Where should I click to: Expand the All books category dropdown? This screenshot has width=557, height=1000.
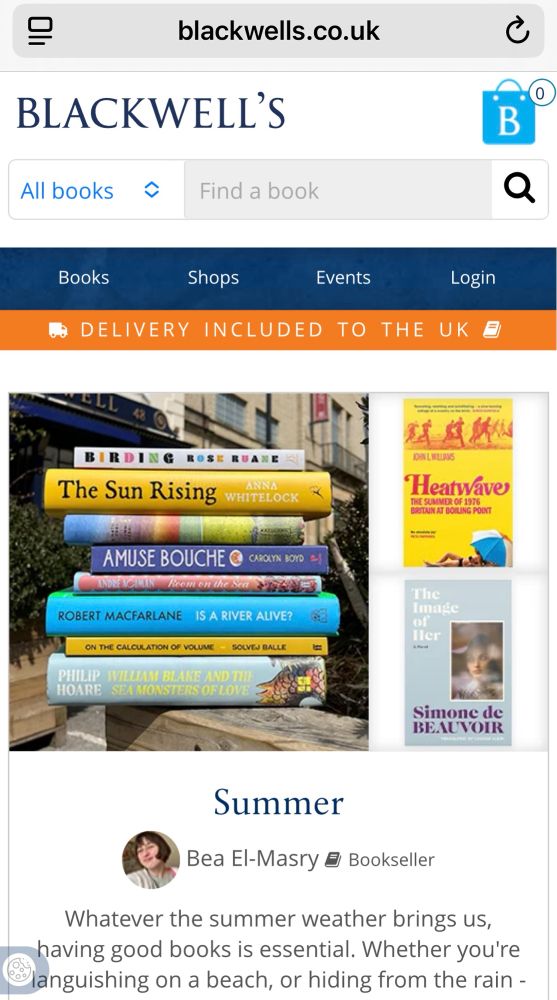coord(96,190)
